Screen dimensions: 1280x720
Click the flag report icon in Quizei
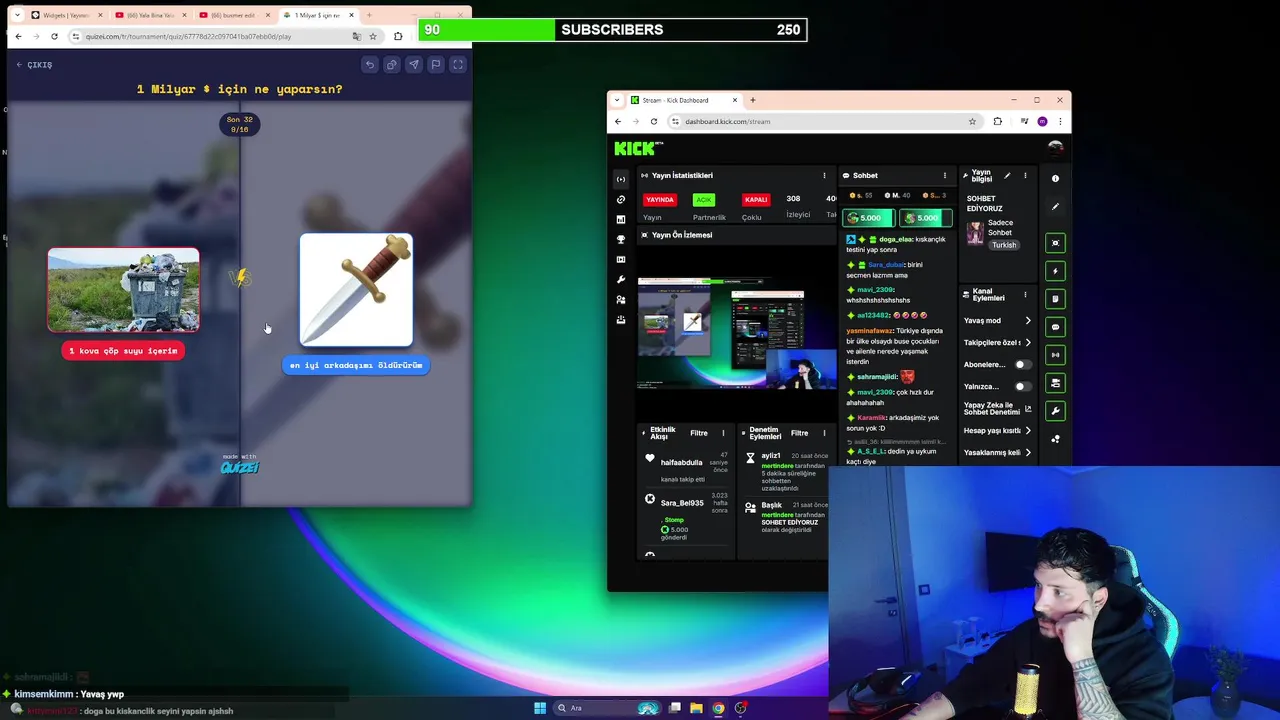(436, 65)
